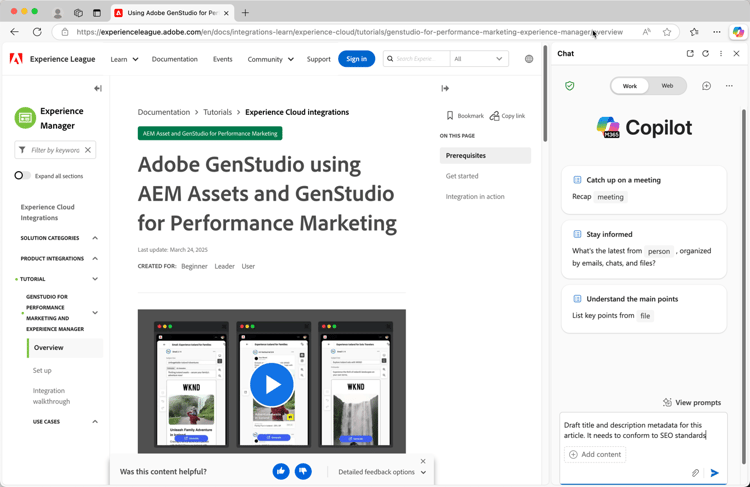Open the Documentation nav item
Viewport: 750px width, 487px height.
pyautogui.click(x=175, y=59)
